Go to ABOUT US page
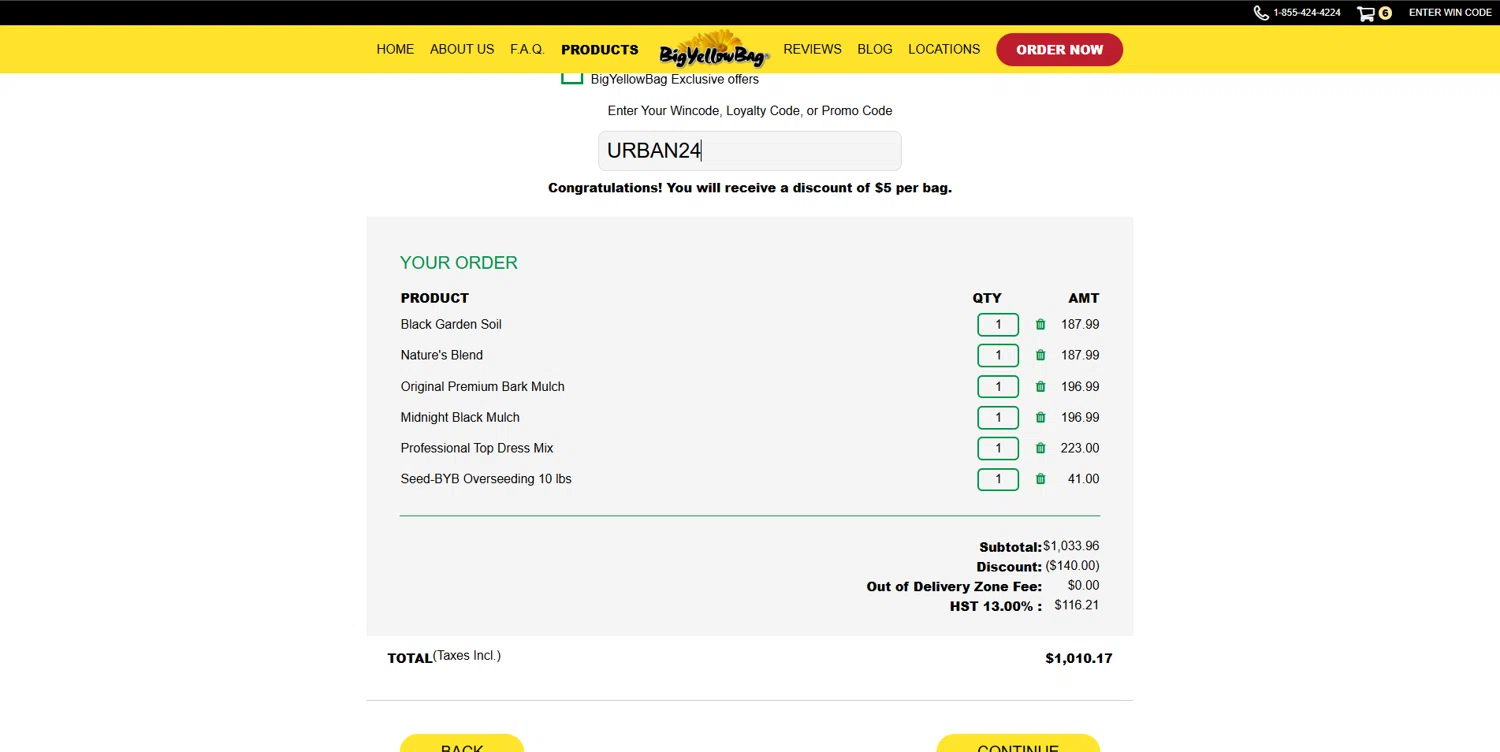This screenshot has height=752, width=1500. (x=462, y=49)
